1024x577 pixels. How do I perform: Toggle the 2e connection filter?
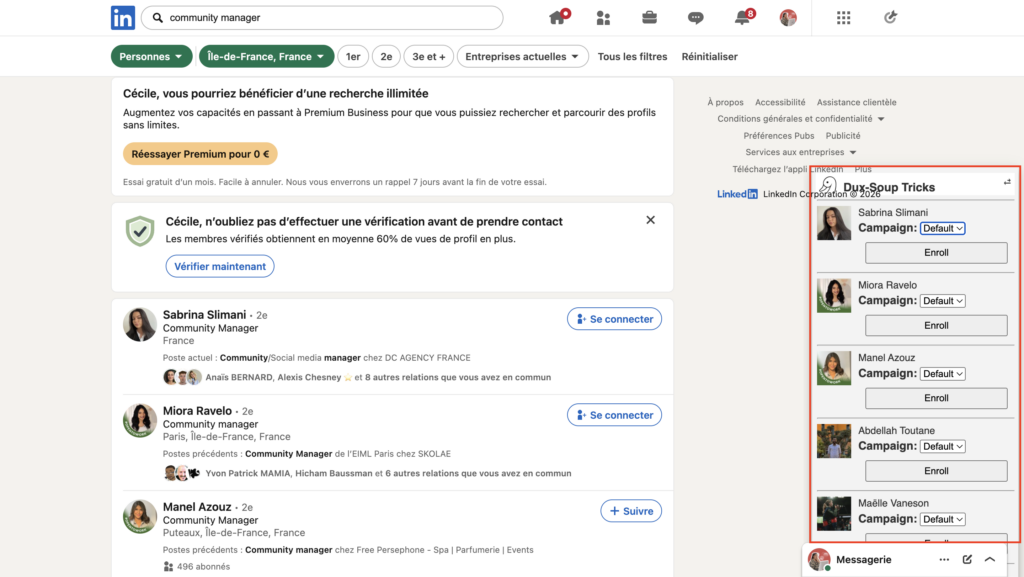pos(387,56)
